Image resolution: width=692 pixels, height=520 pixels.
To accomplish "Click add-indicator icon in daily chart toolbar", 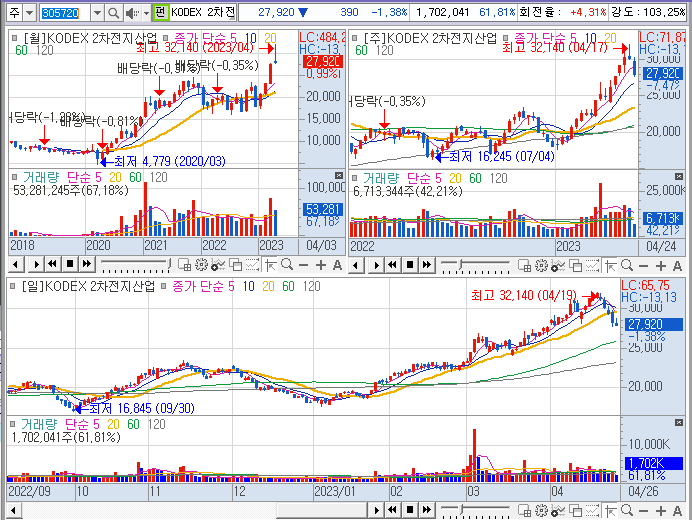I will click(x=558, y=511).
